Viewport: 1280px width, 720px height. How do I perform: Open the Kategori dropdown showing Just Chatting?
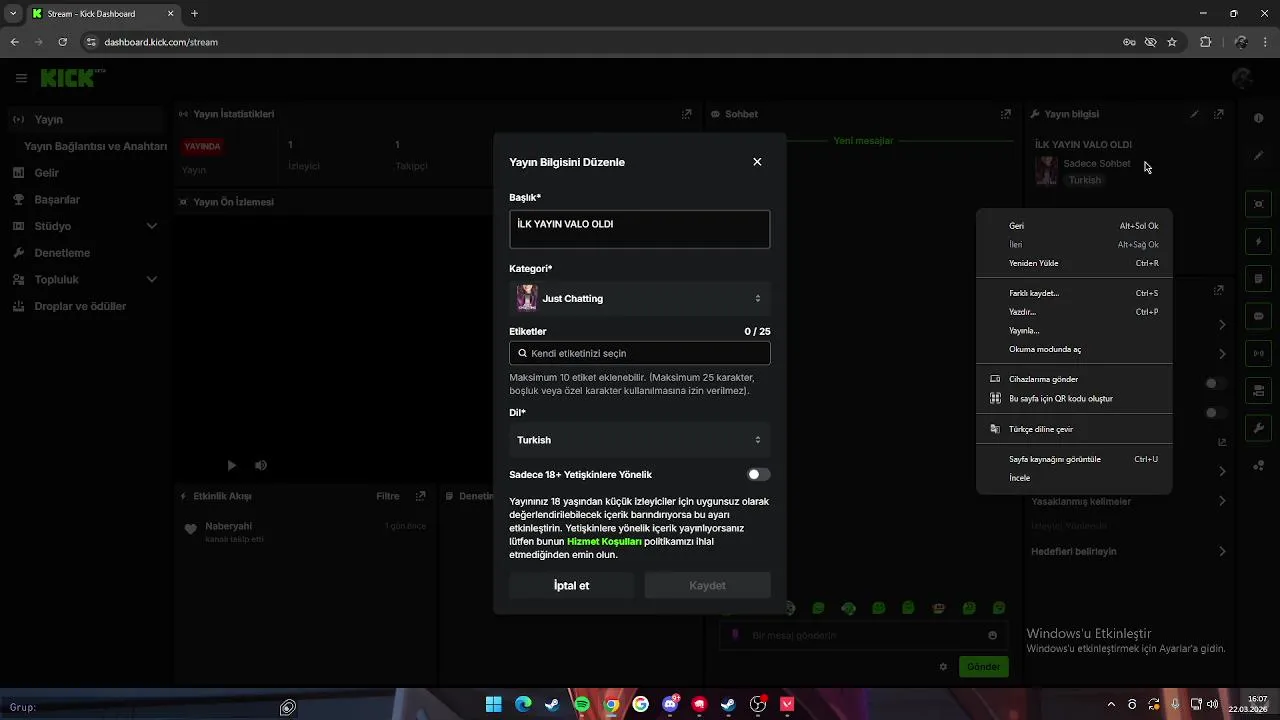click(x=640, y=298)
